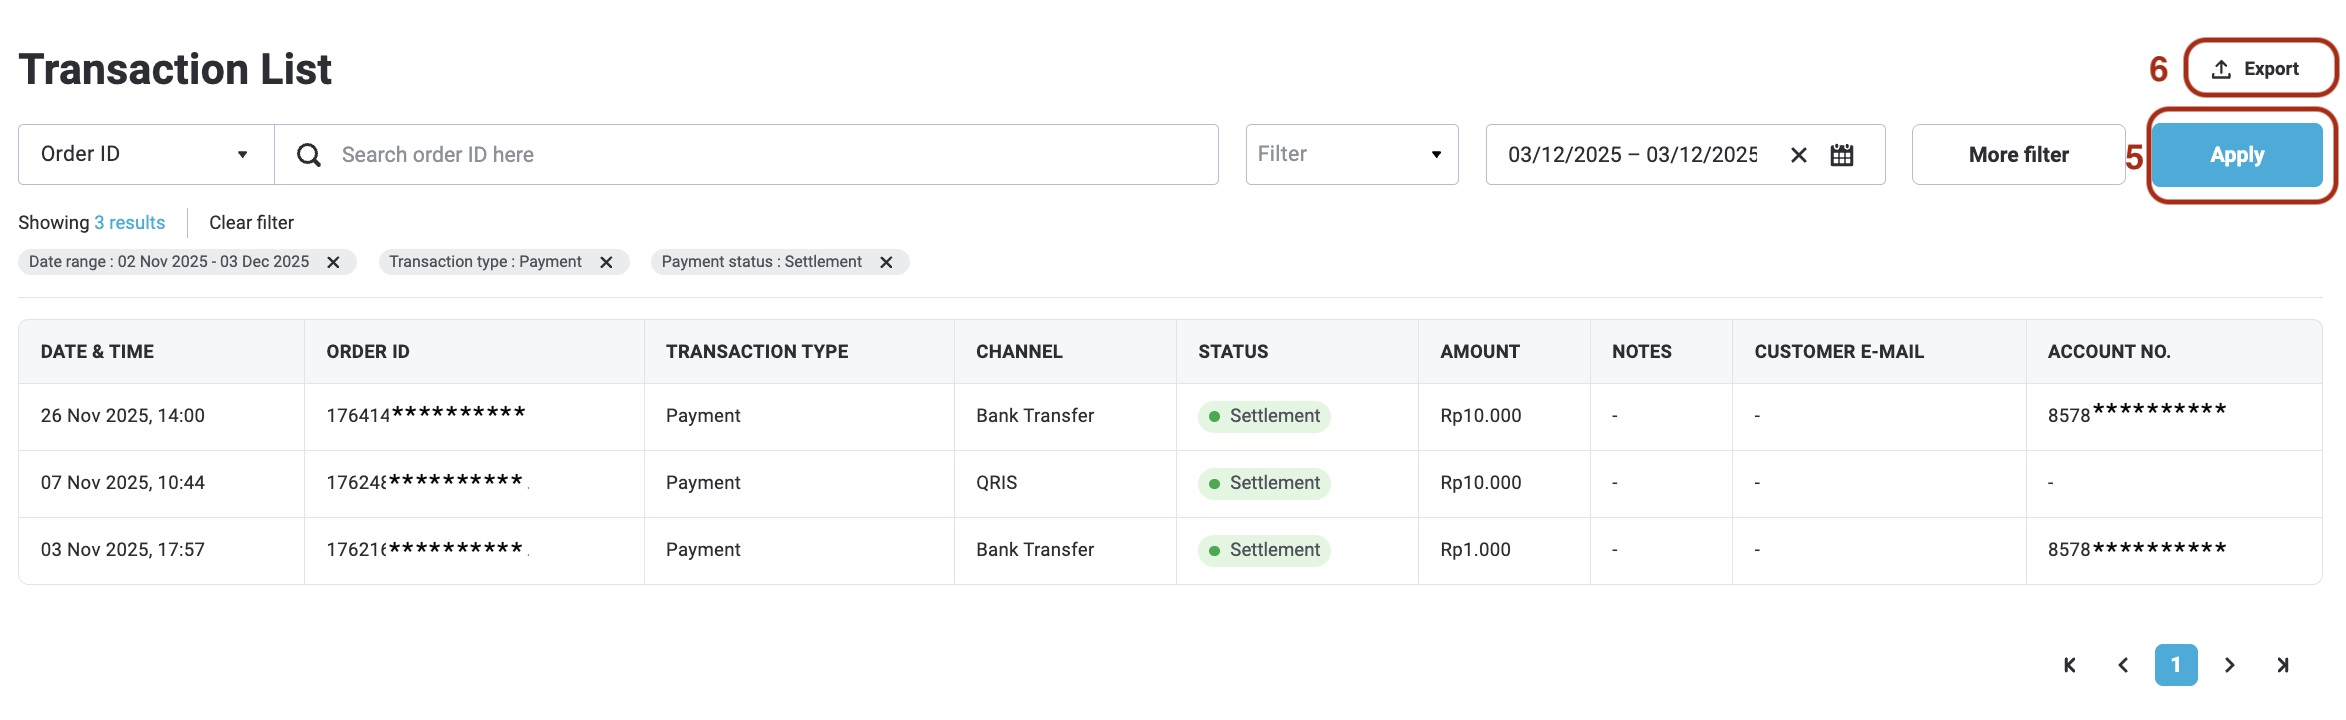Click the date range input field

tap(1632, 155)
